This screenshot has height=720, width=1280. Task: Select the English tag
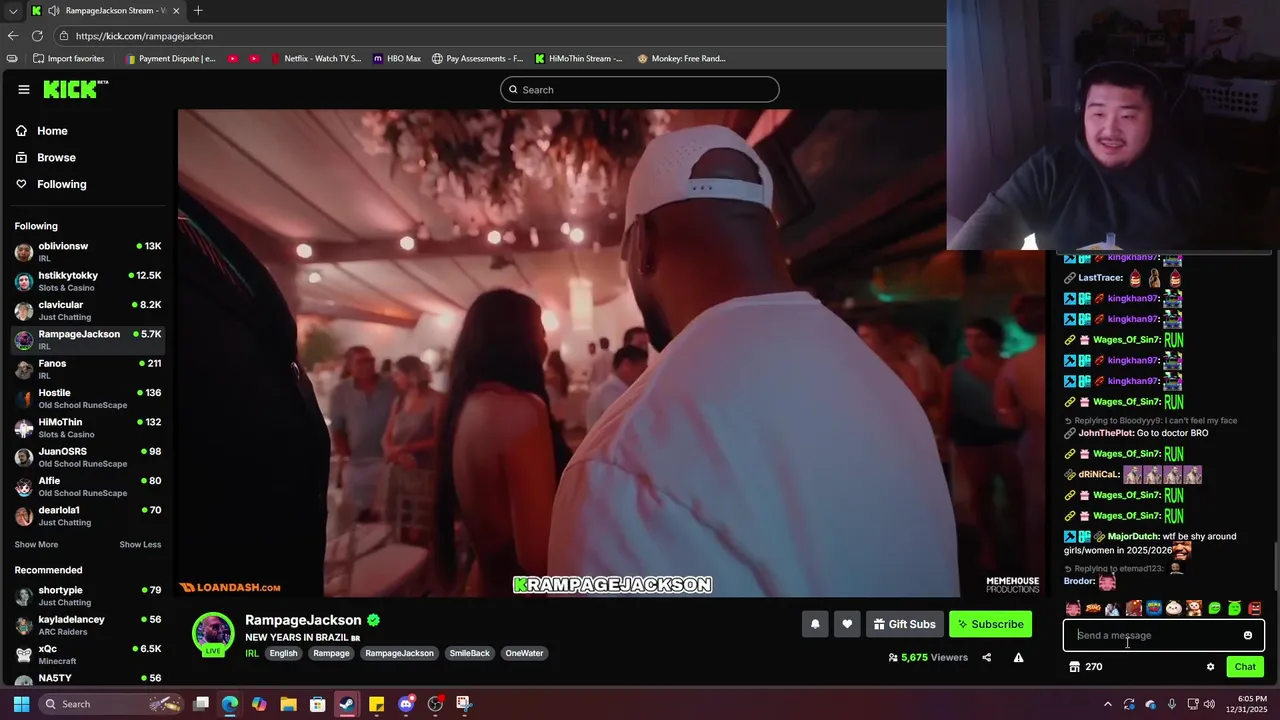tap(283, 653)
